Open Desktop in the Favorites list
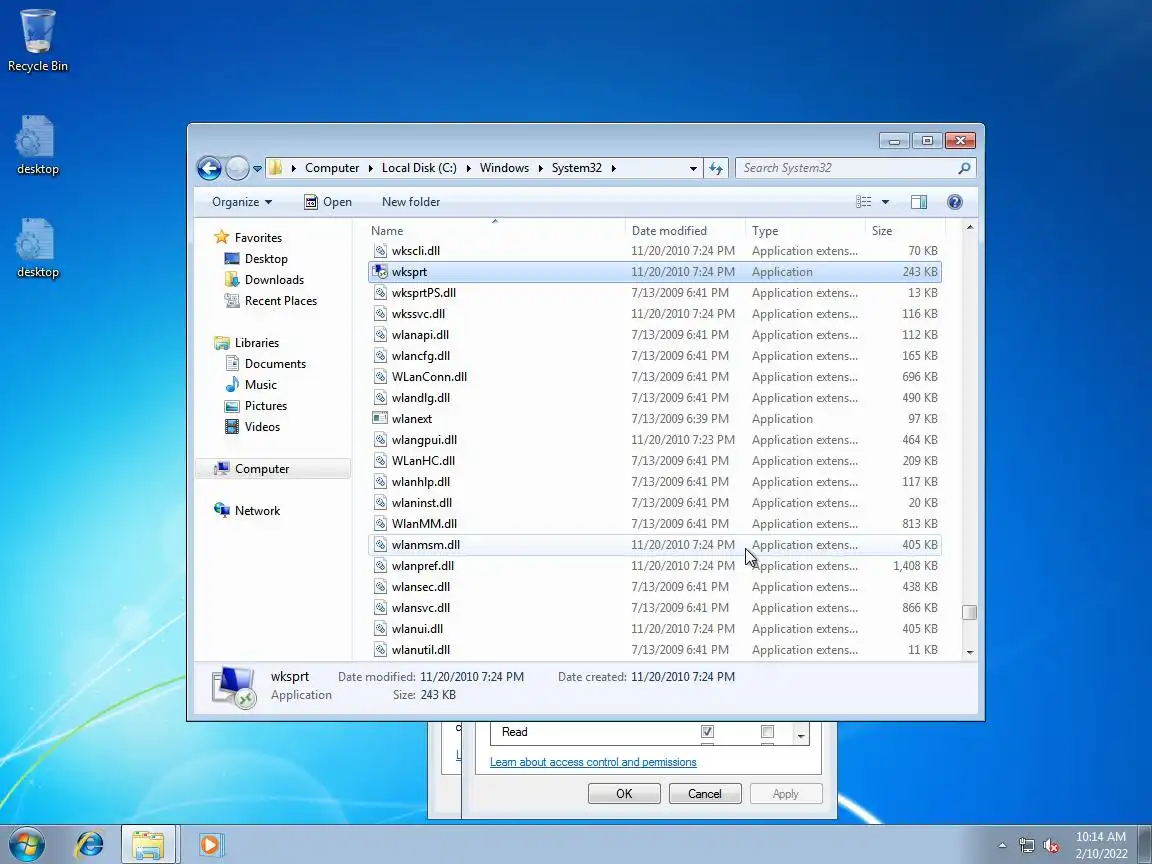Viewport: 1152px width, 864px height. click(x=266, y=259)
